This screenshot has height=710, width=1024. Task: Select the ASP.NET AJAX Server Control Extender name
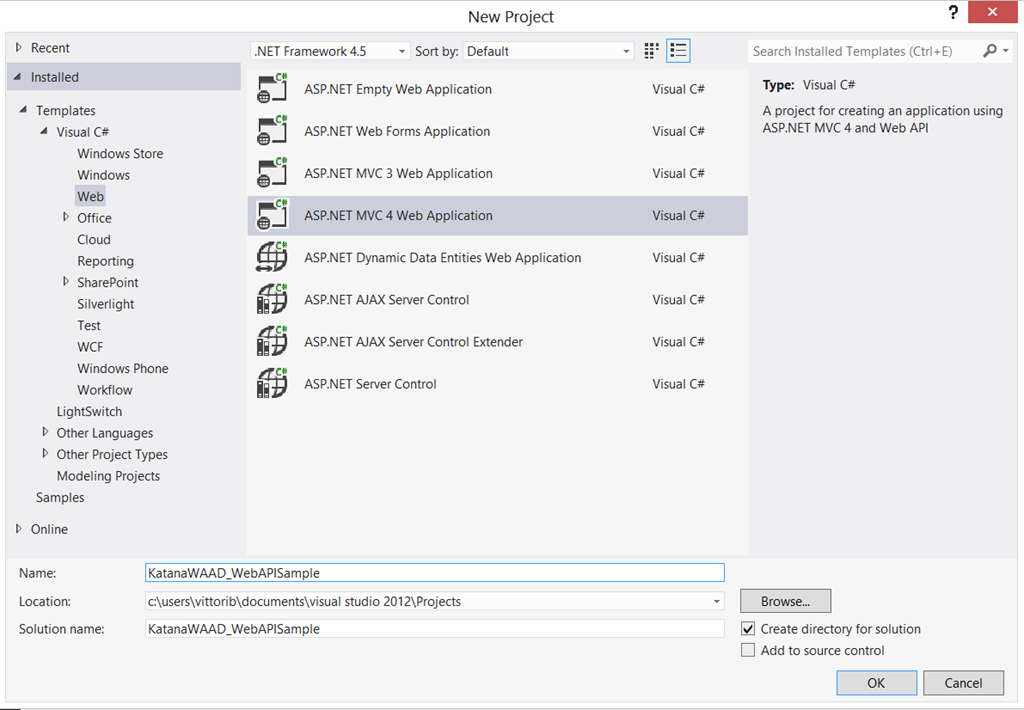pyautogui.click(x=413, y=342)
